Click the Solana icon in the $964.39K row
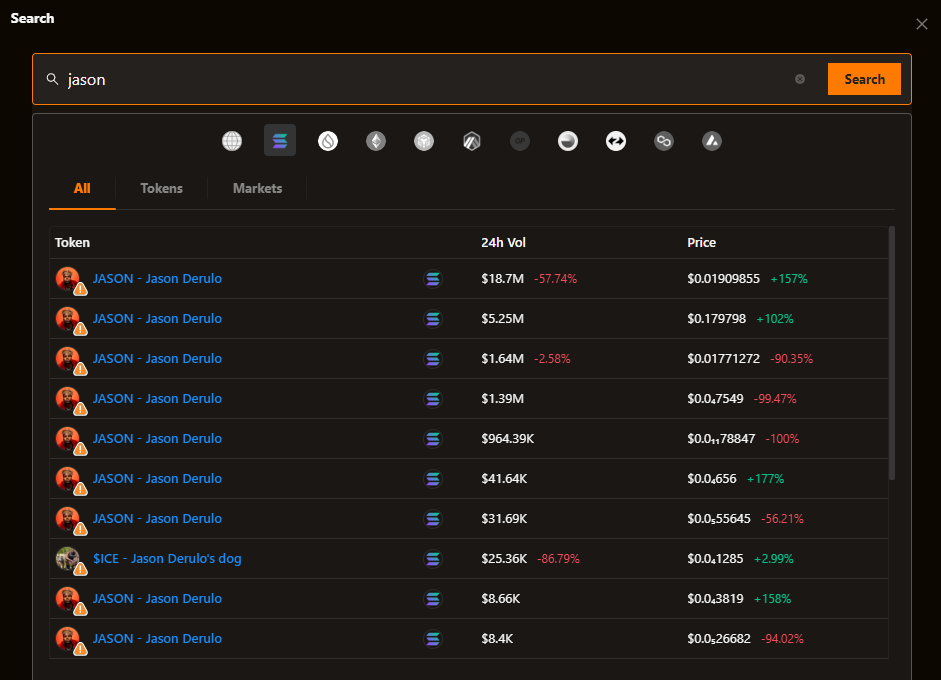 433,439
